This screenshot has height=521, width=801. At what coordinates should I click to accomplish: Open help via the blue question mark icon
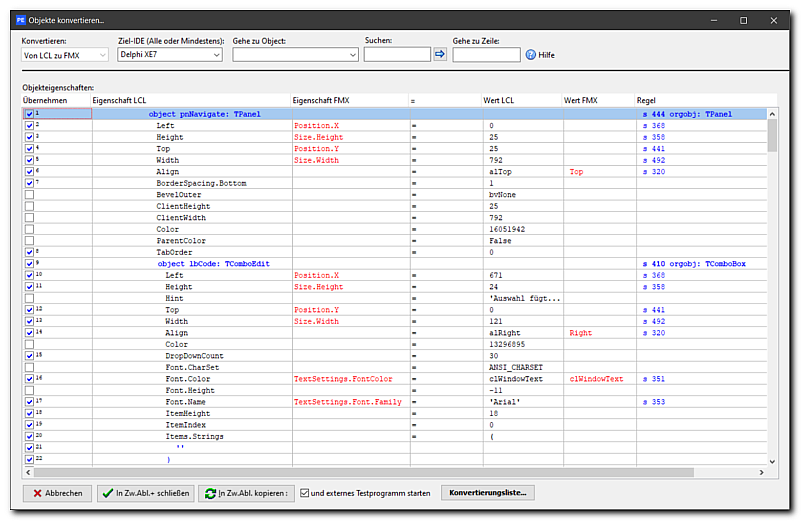[531, 55]
